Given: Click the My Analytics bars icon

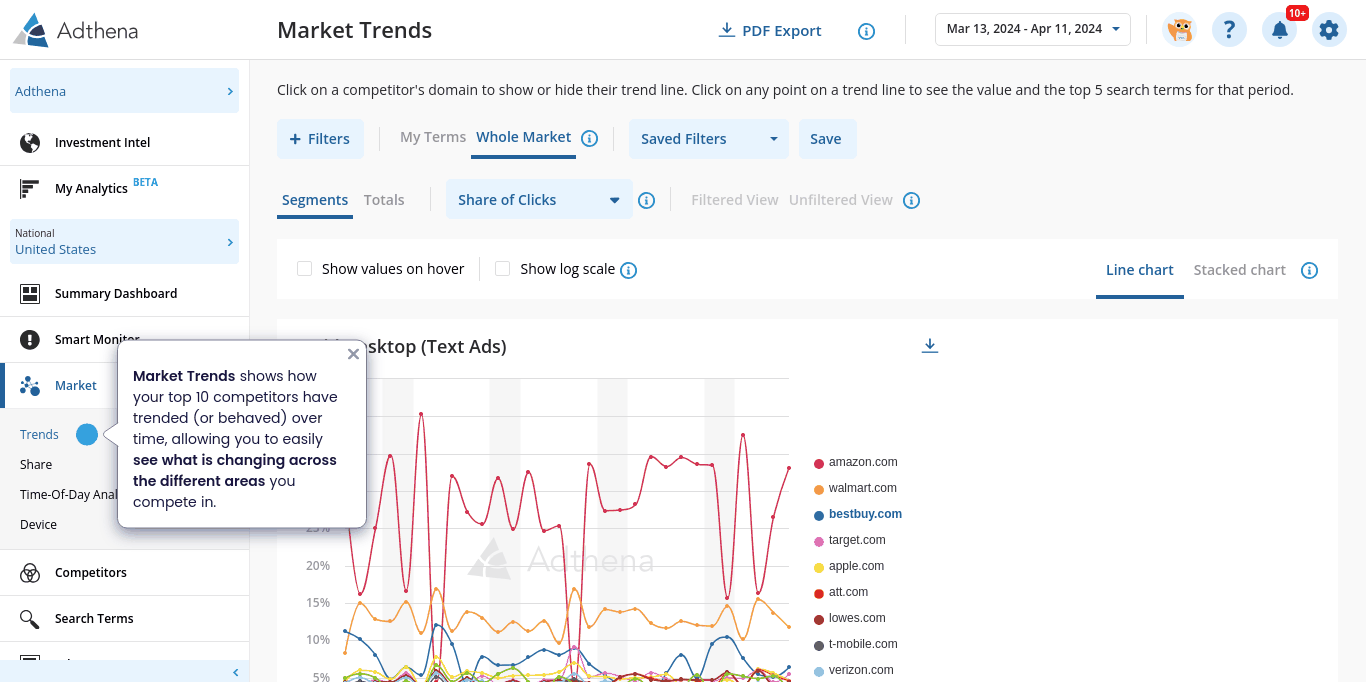Looking at the screenshot, I should [x=30, y=188].
